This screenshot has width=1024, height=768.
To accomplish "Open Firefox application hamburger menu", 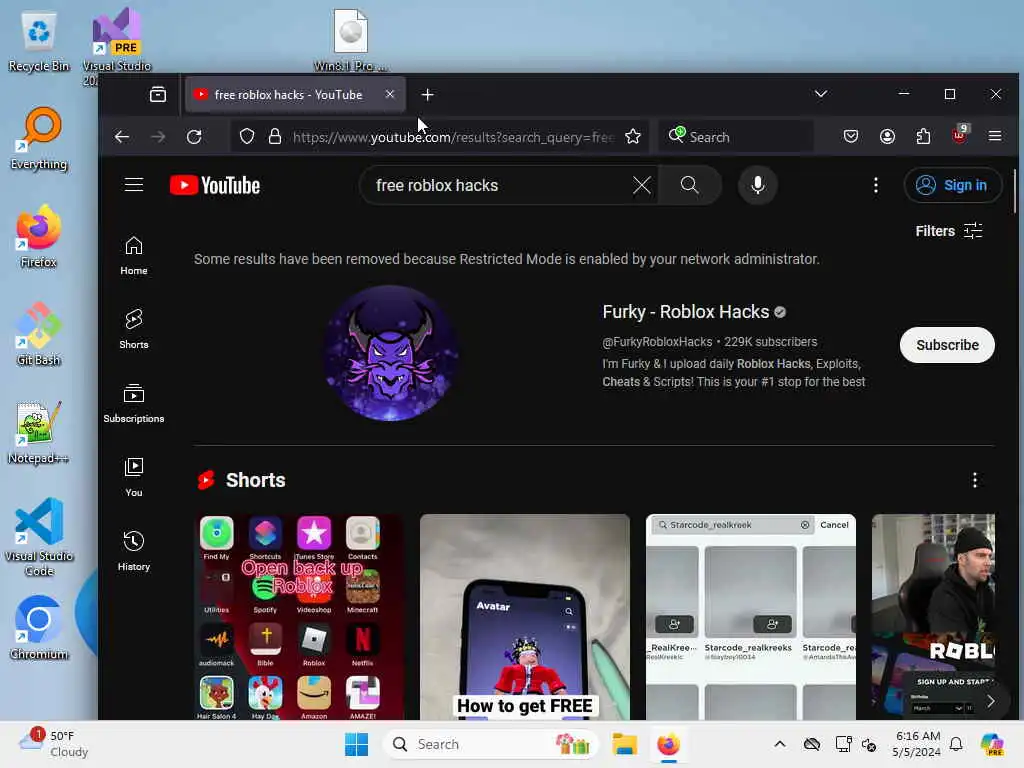I will coord(995,136).
